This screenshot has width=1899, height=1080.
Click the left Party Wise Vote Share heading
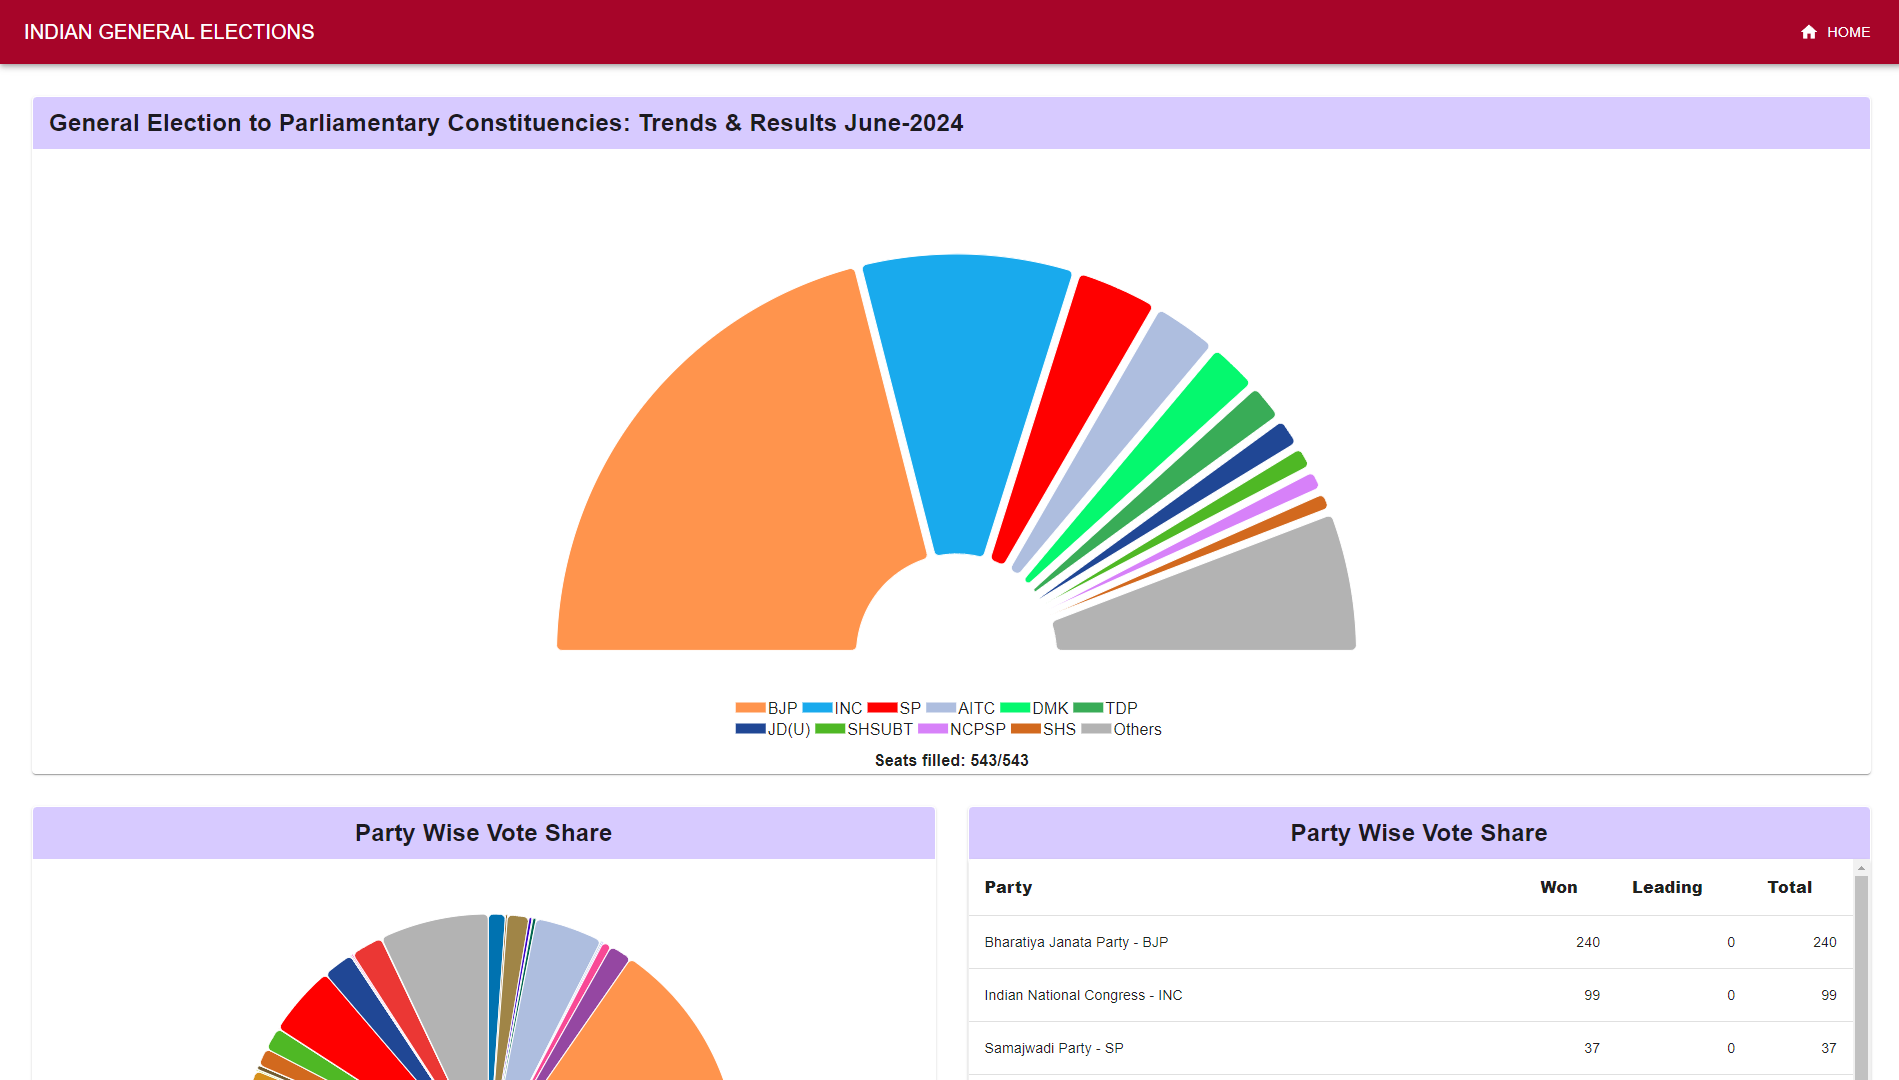pos(483,833)
